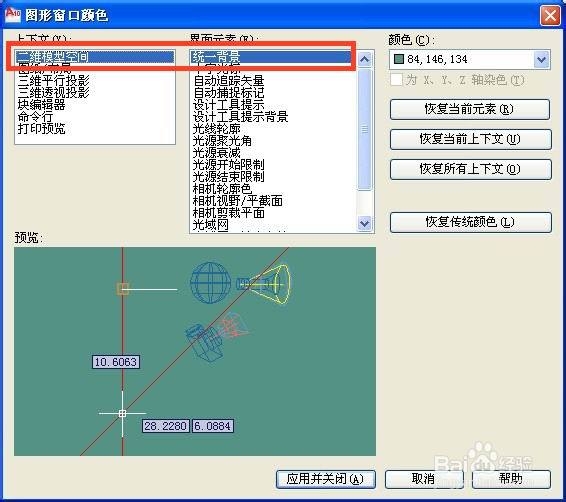Click the globe wireframe in preview
The image size is (566, 502).
[x=210, y=282]
